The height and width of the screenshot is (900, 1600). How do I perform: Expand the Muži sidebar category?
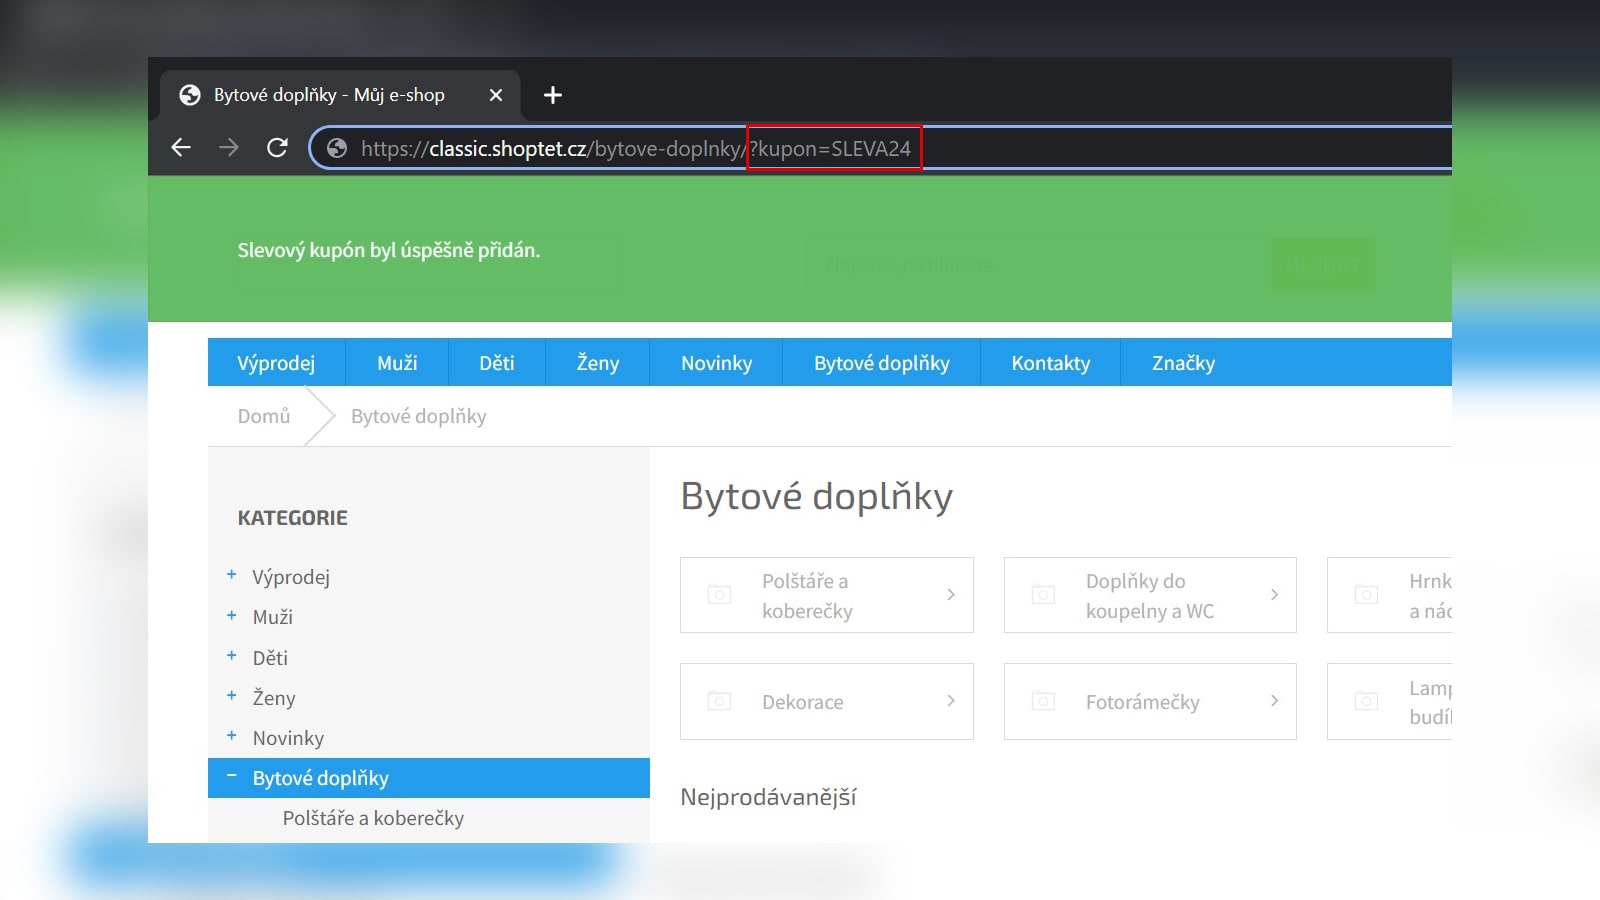(x=232, y=616)
